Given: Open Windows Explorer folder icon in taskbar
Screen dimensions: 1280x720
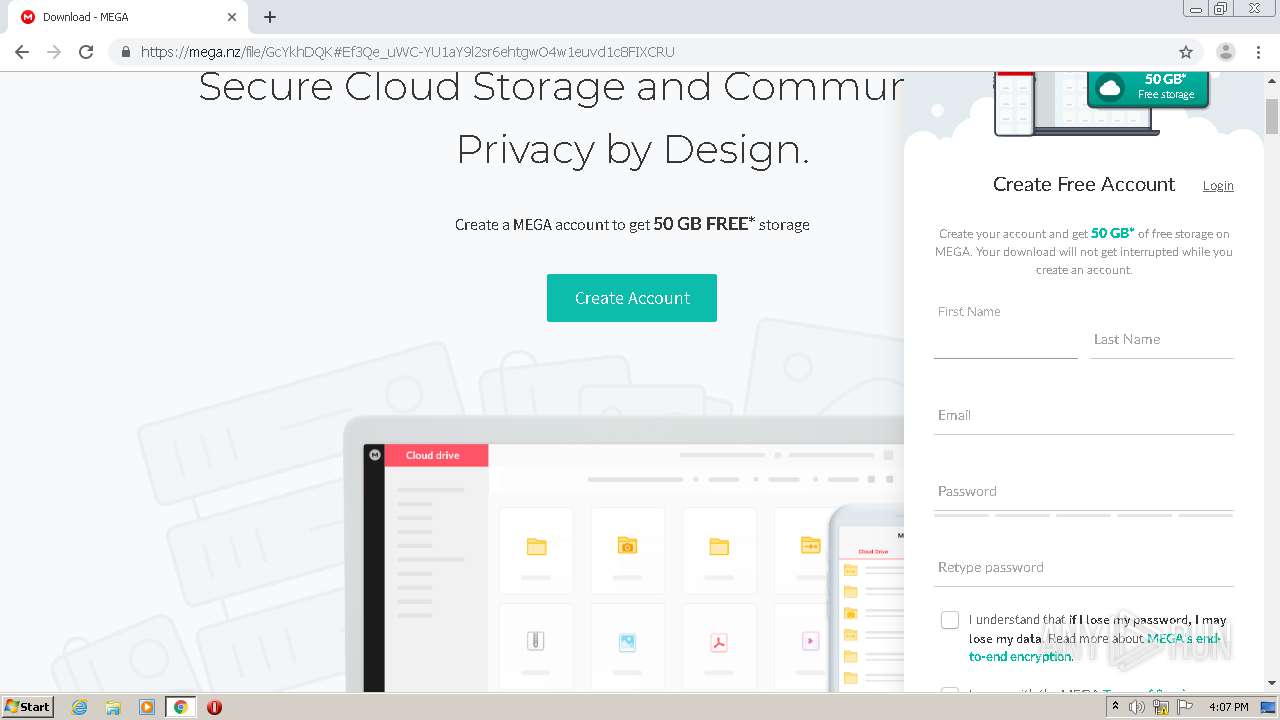Looking at the screenshot, I should click(x=113, y=707).
